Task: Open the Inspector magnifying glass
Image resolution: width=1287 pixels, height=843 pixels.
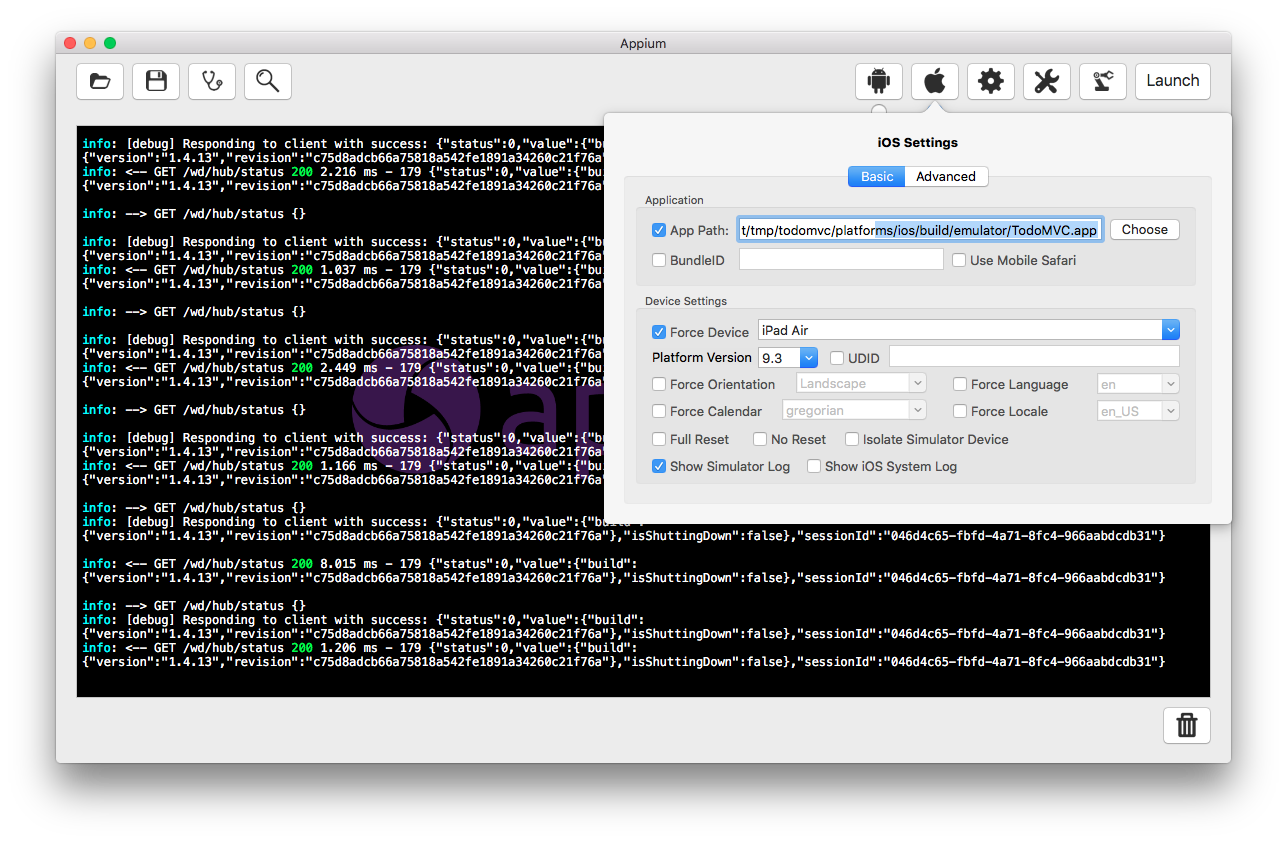Action: 267,81
